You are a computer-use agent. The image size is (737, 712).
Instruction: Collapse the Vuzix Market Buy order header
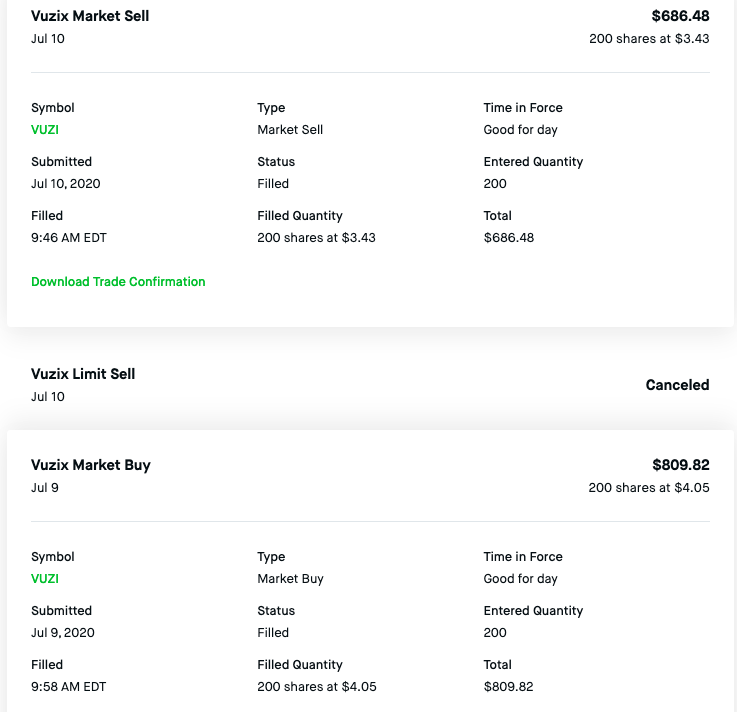click(x=91, y=465)
